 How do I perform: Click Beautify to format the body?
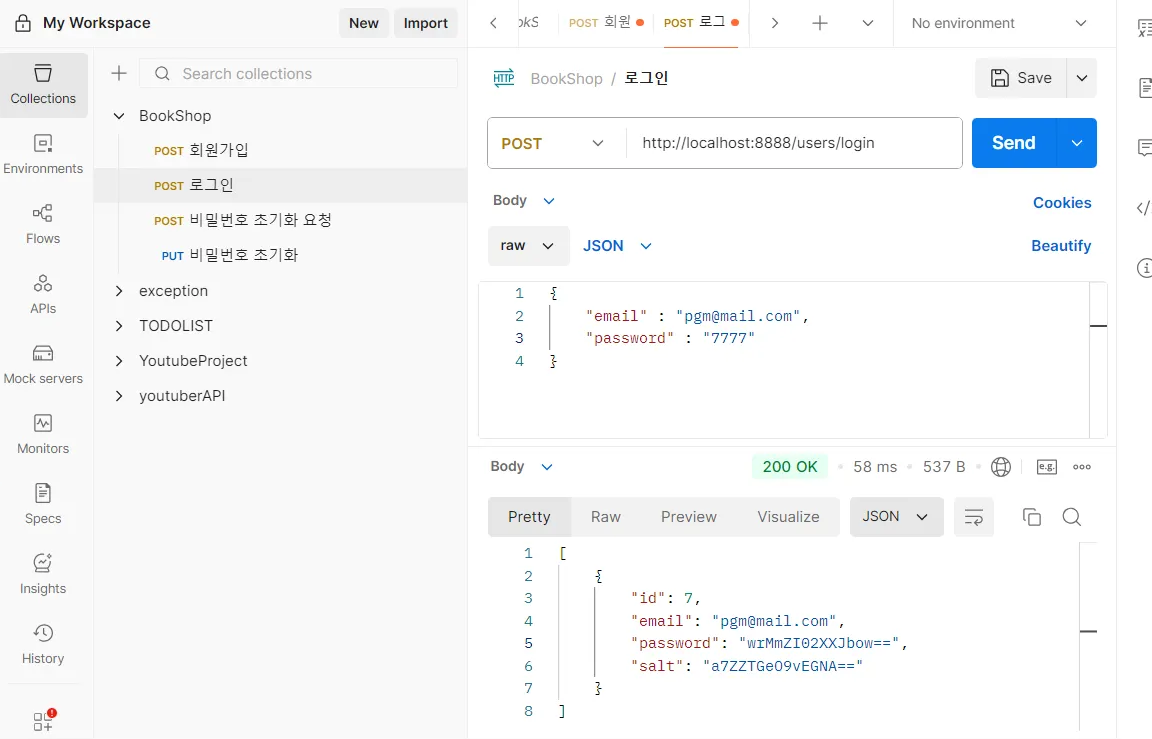(1061, 246)
